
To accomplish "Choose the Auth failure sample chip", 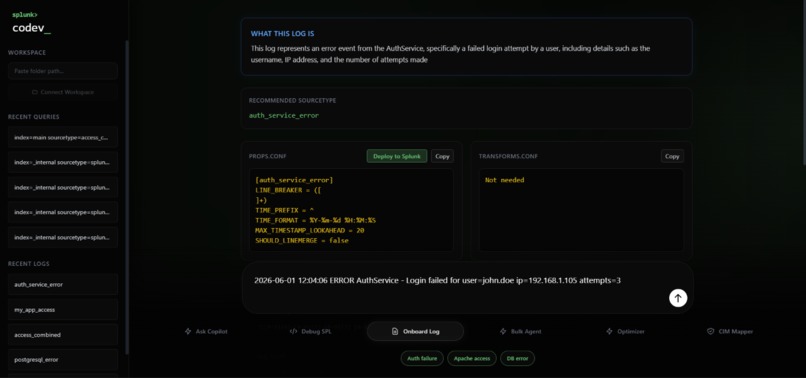I will click(x=422, y=358).
